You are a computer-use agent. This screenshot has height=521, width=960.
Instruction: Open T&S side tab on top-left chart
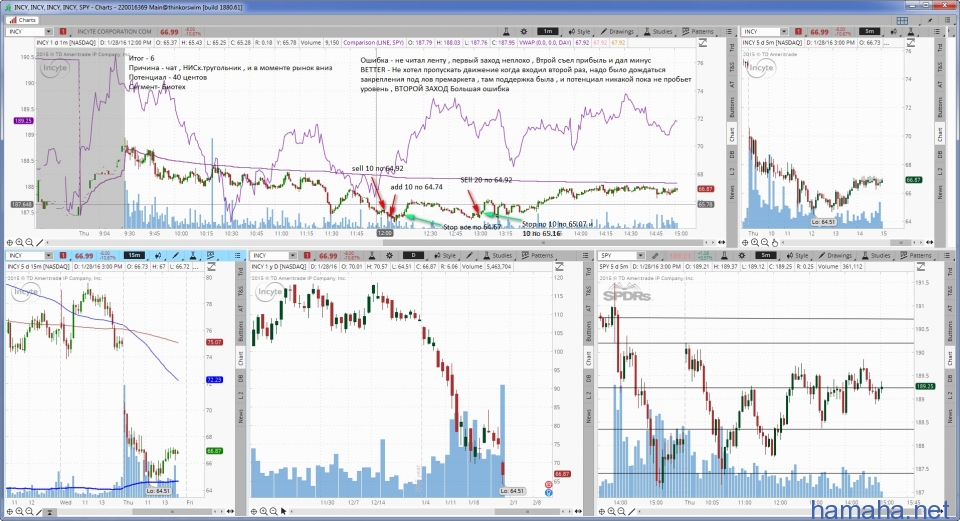(732, 66)
